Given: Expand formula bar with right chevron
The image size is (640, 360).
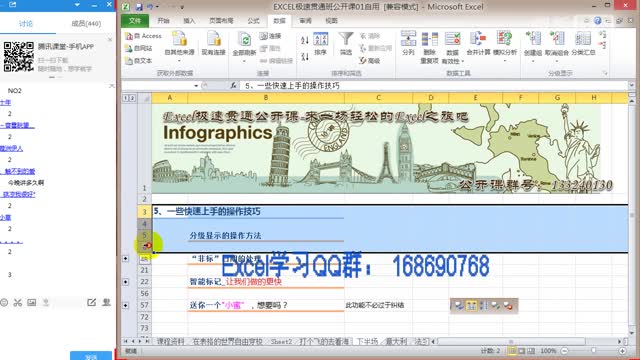Looking at the screenshot, I should tap(632, 86).
